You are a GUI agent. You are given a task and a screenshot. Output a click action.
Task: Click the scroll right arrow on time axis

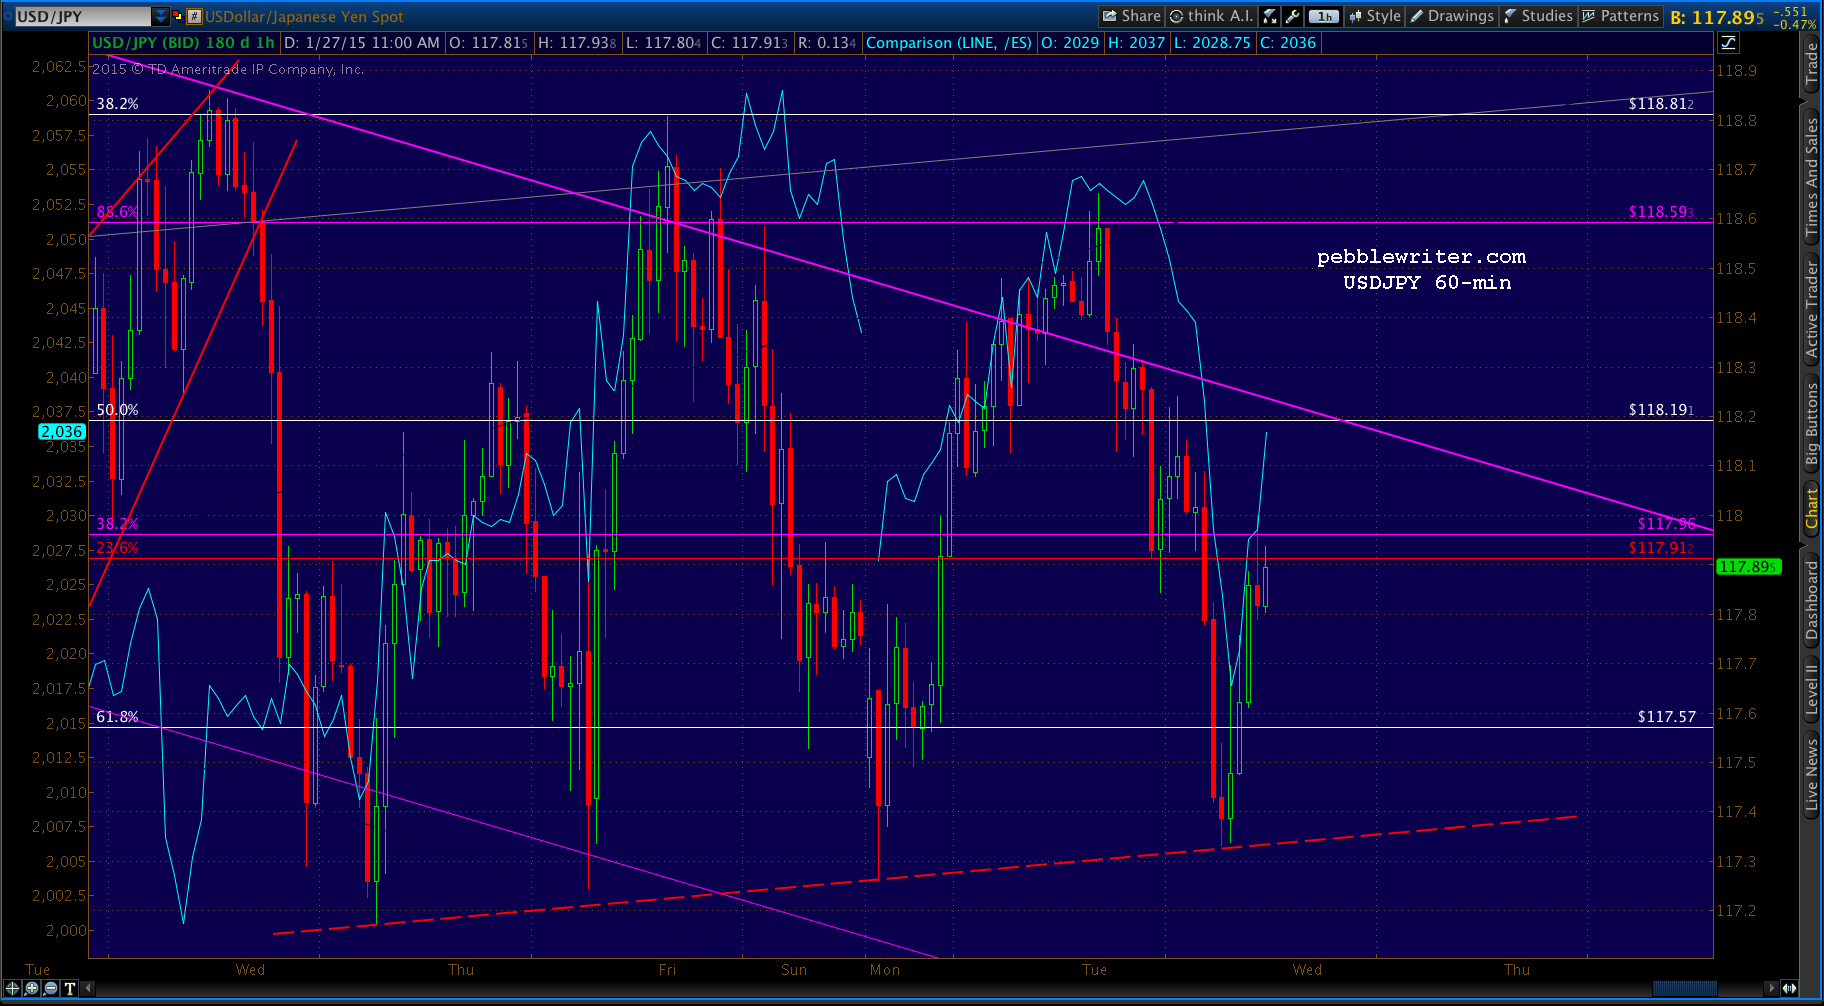(x=1772, y=988)
